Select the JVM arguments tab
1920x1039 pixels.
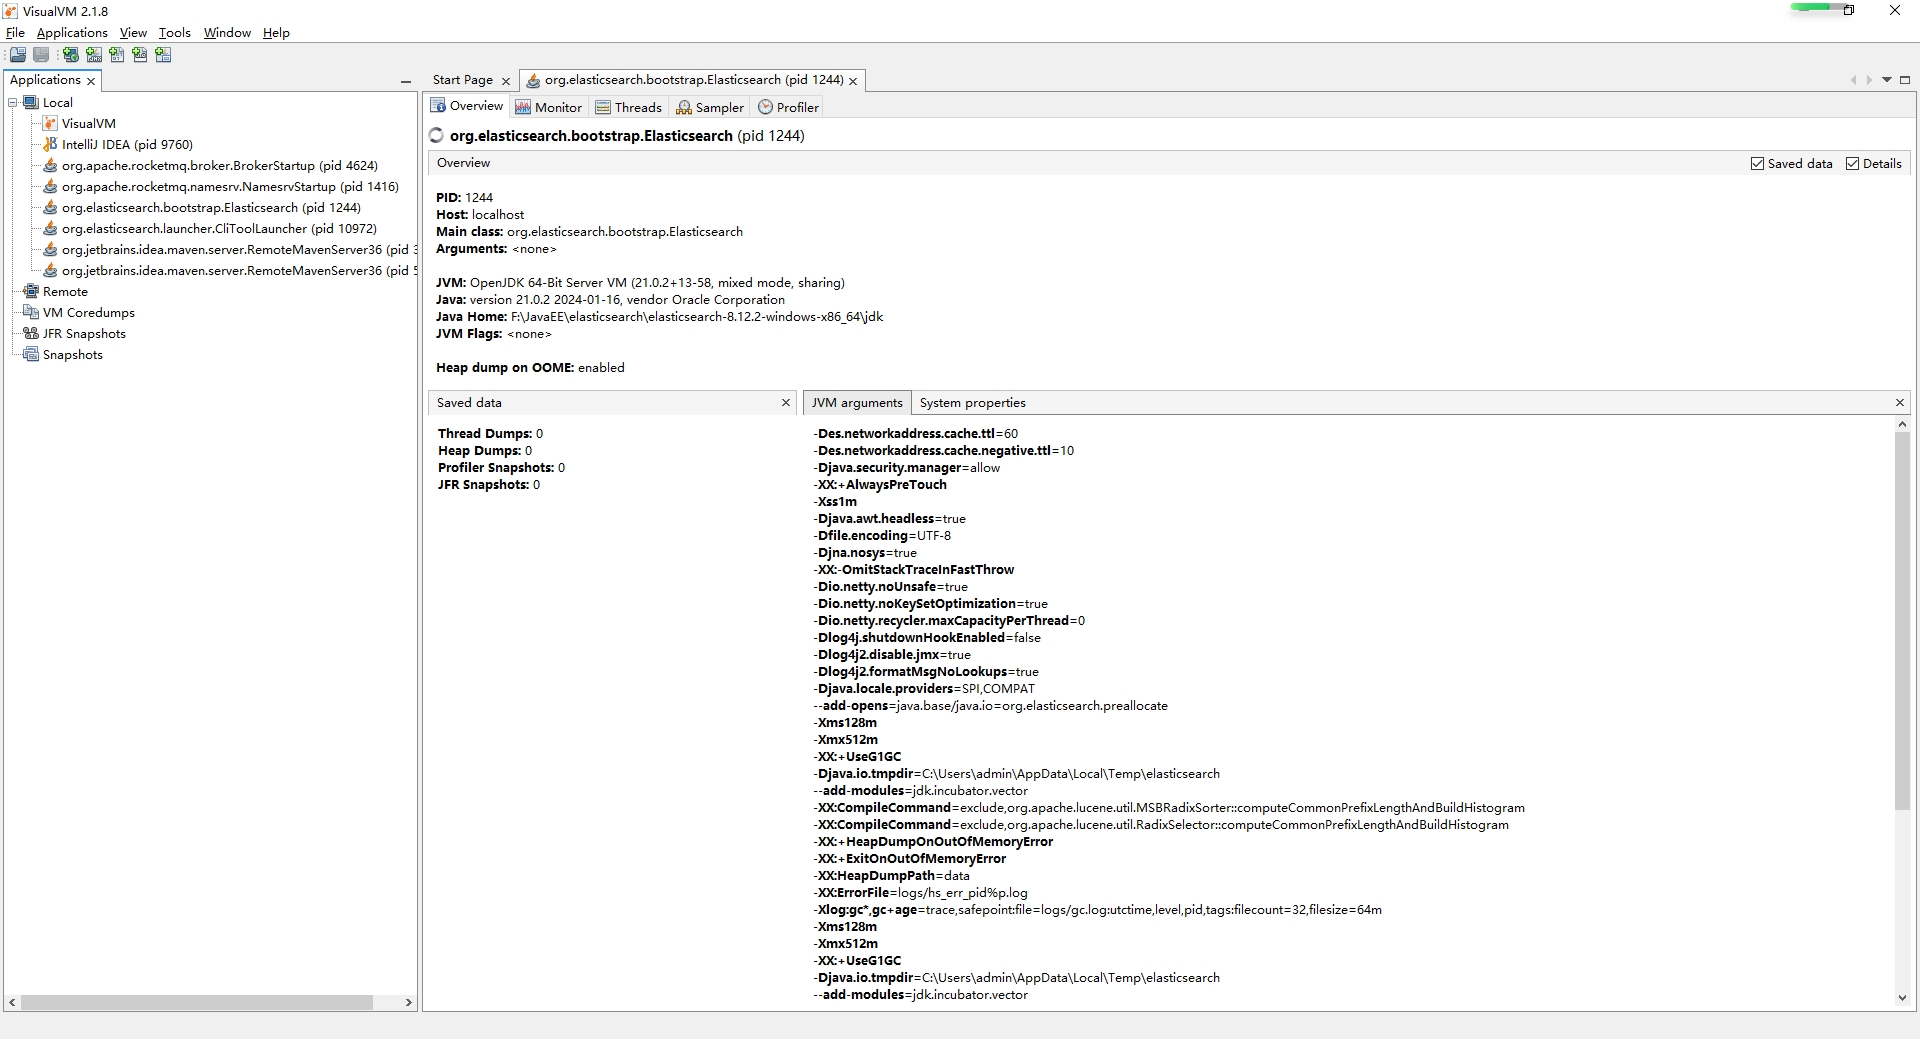(x=857, y=402)
